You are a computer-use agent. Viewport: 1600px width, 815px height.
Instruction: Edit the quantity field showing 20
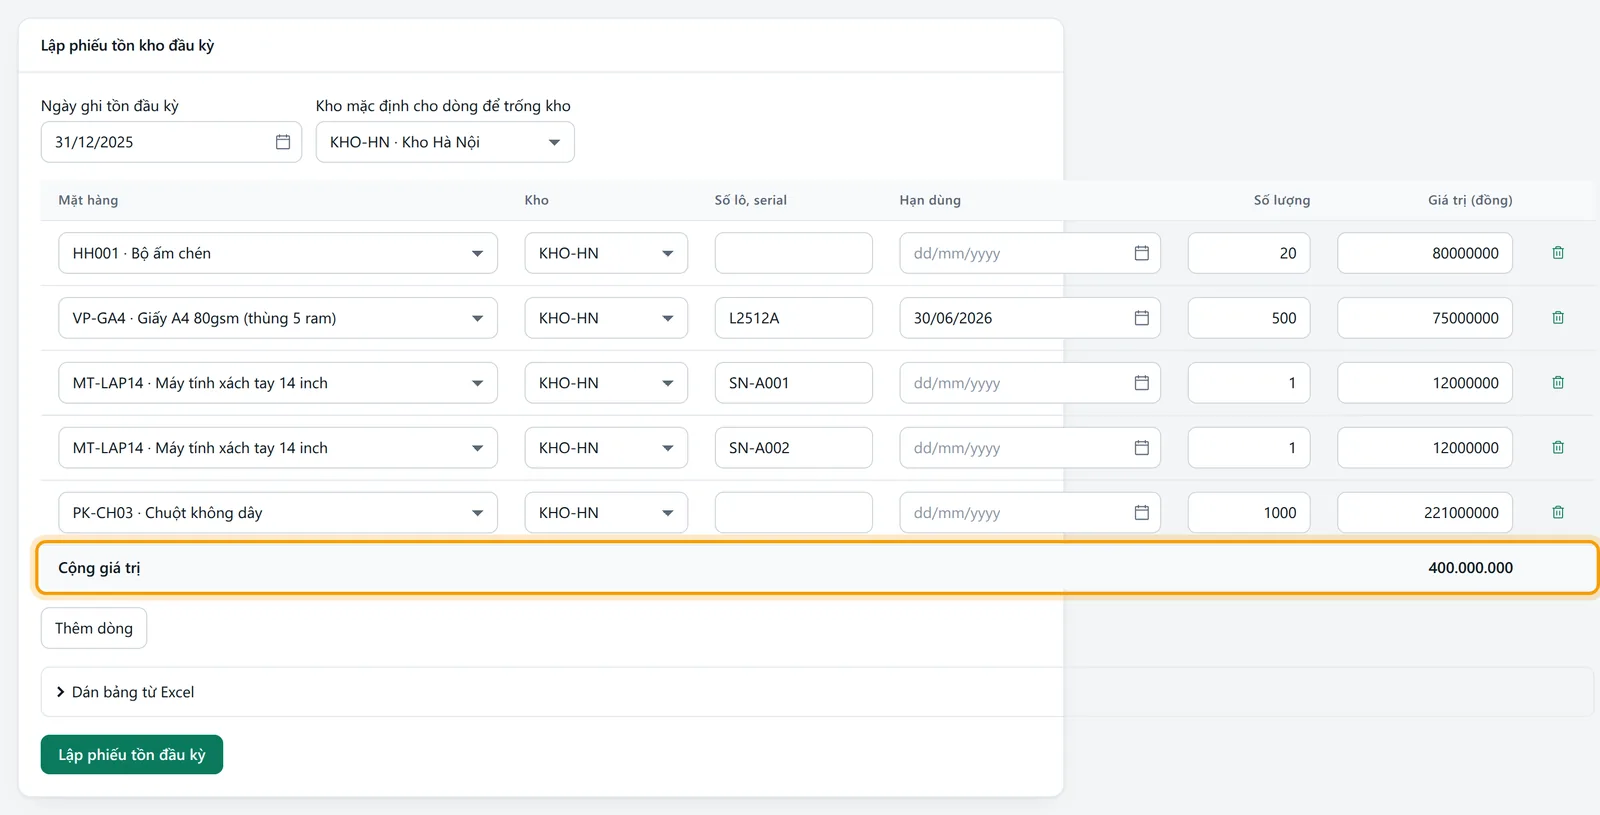pyautogui.click(x=1249, y=253)
